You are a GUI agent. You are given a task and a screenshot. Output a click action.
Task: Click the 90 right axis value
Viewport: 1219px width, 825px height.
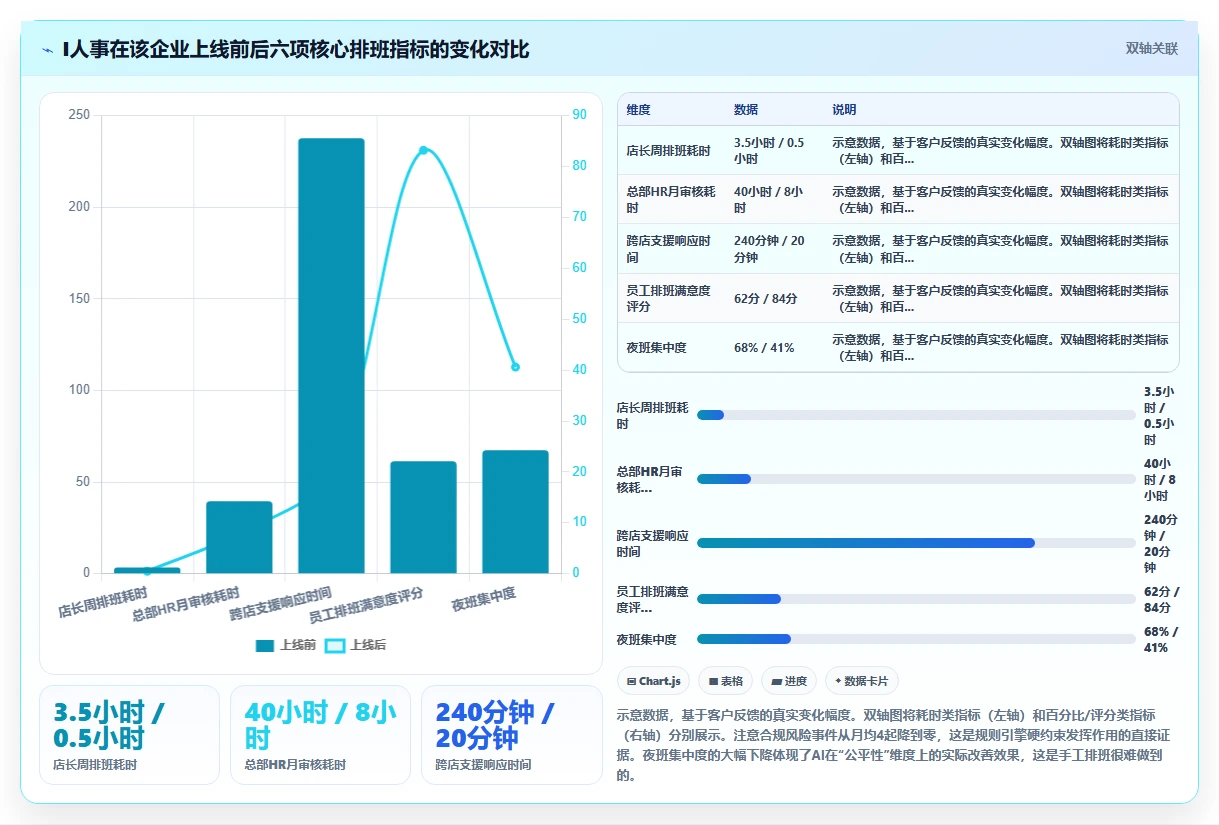click(x=580, y=115)
